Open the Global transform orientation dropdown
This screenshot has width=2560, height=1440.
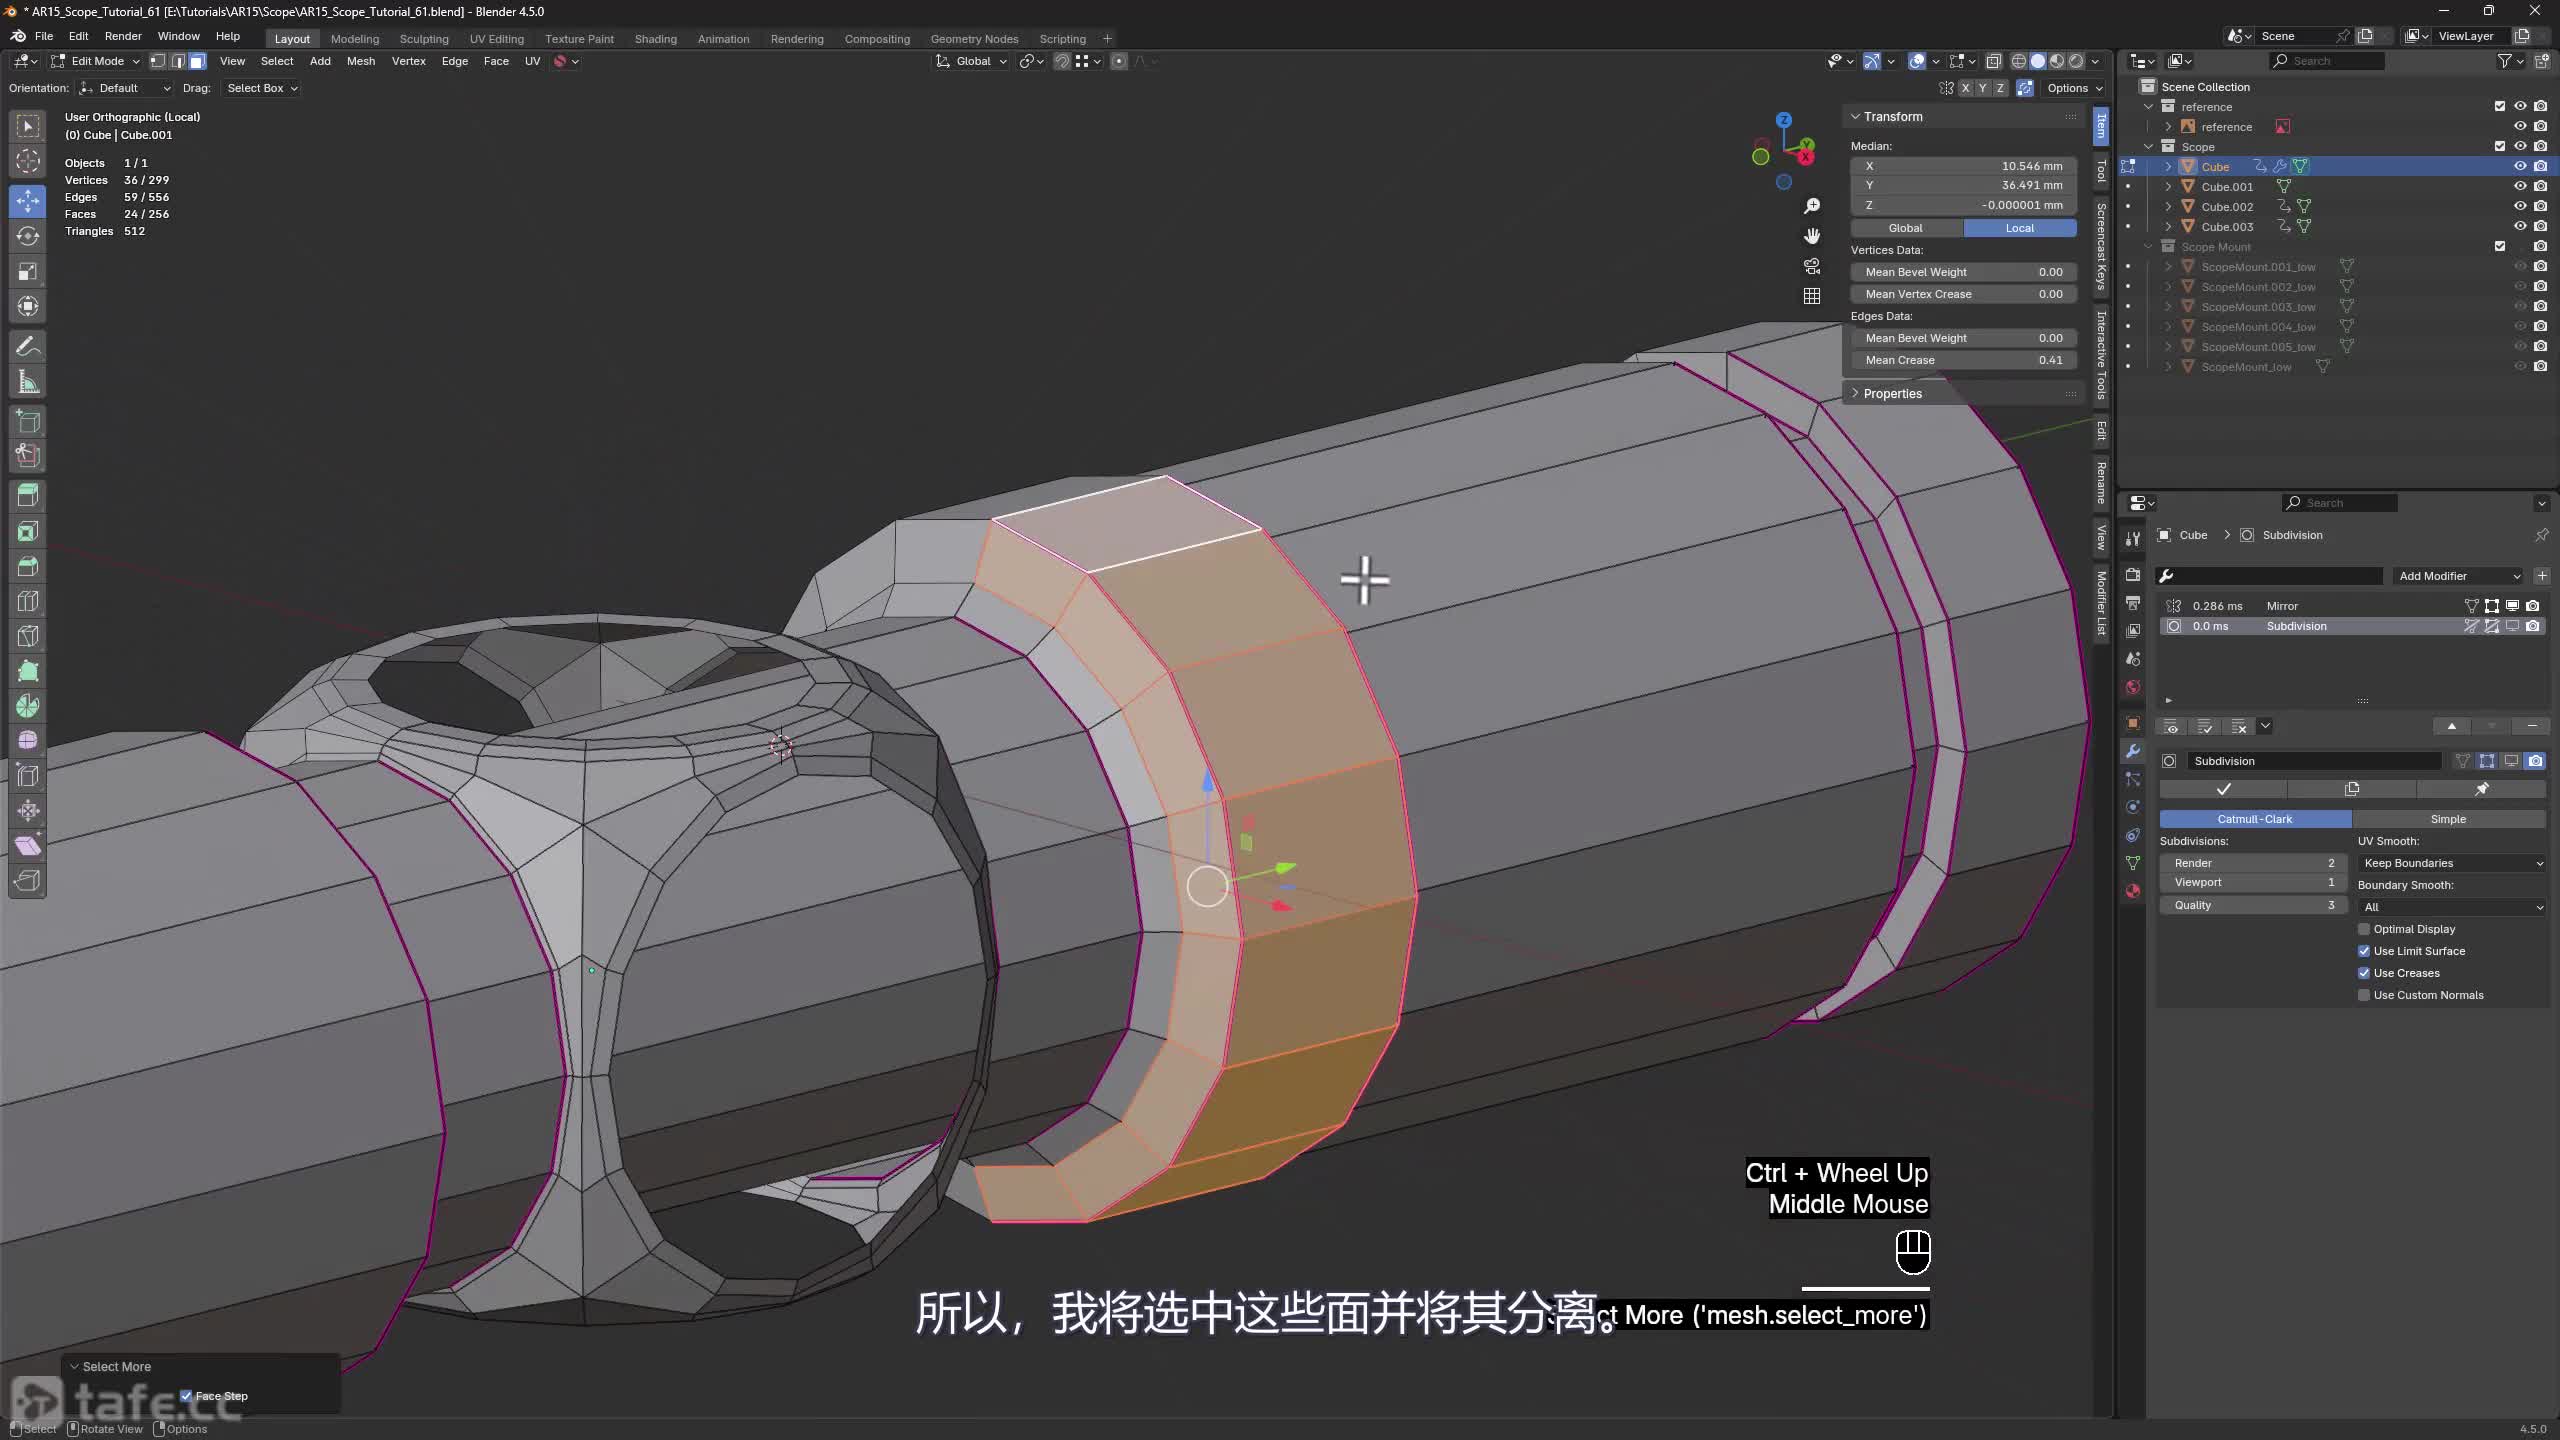point(972,62)
